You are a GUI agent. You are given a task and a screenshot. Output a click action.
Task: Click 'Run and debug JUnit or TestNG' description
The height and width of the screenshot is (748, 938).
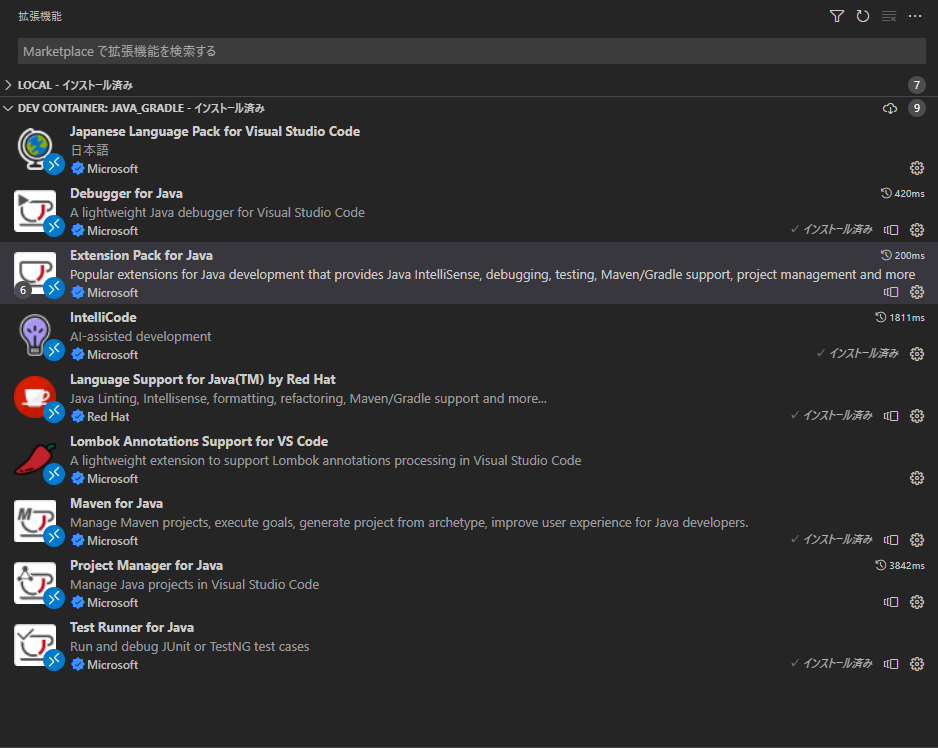click(190, 646)
